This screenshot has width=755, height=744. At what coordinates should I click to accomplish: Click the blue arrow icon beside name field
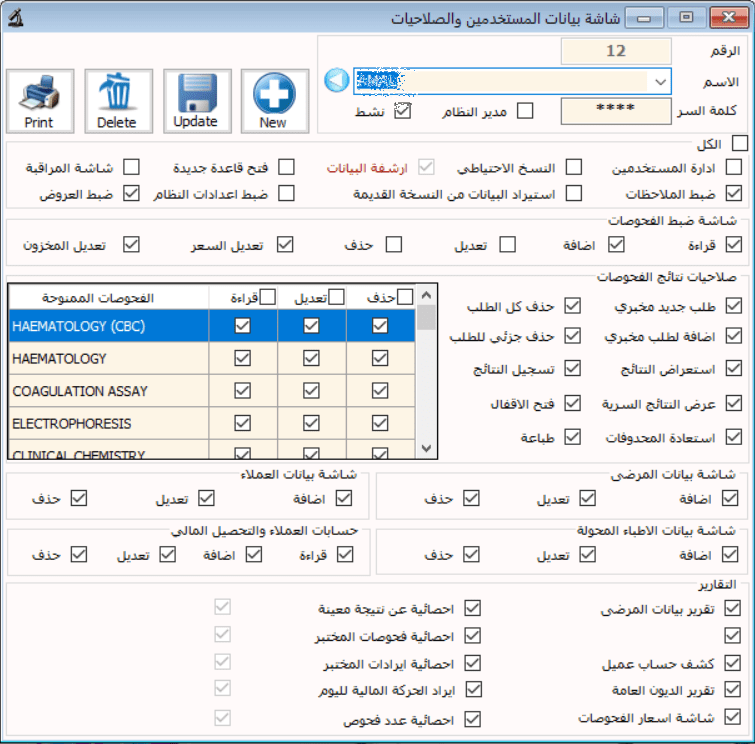coord(337,80)
